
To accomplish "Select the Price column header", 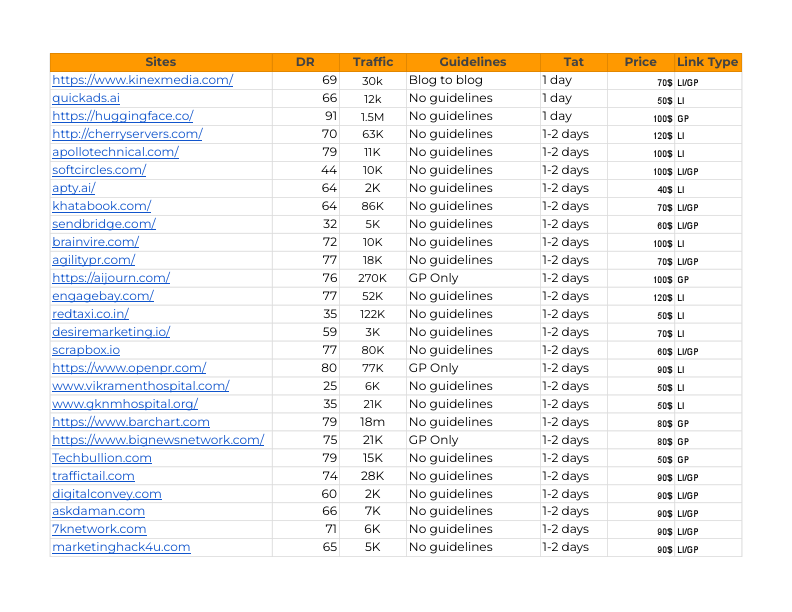I will pos(640,62).
